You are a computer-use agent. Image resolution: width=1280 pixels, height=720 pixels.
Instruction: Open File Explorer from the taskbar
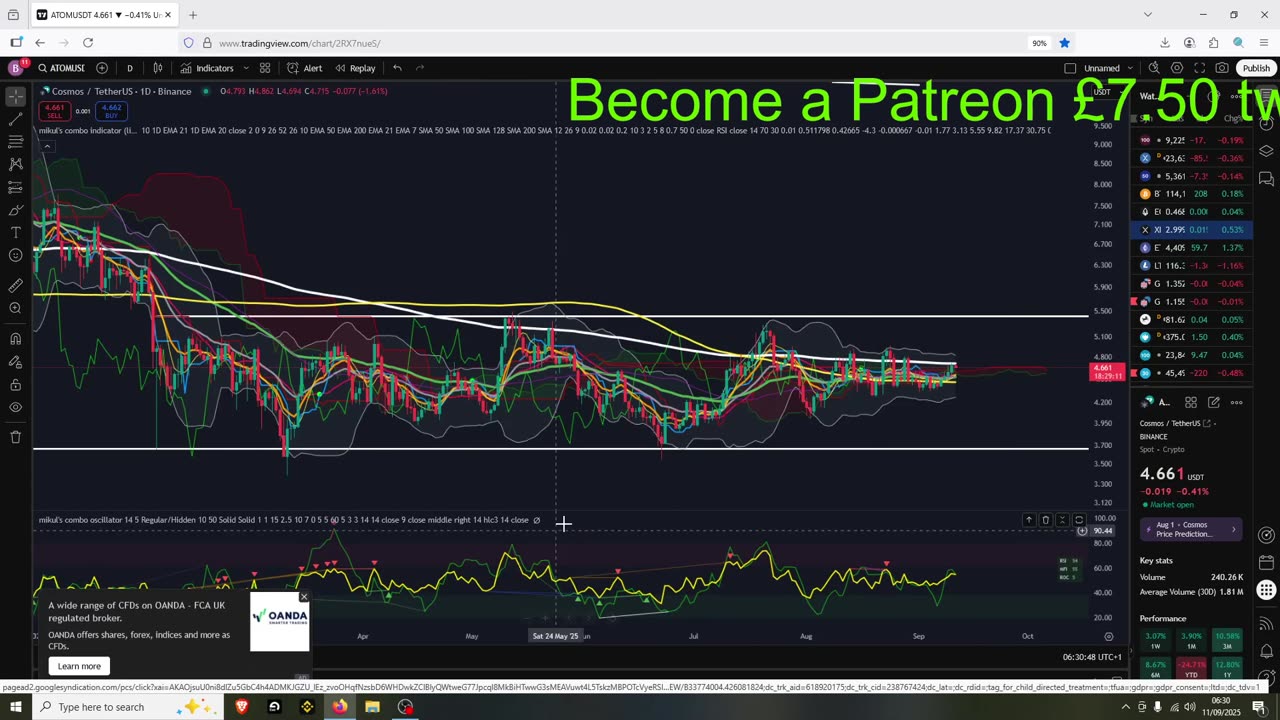(x=372, y=707)
